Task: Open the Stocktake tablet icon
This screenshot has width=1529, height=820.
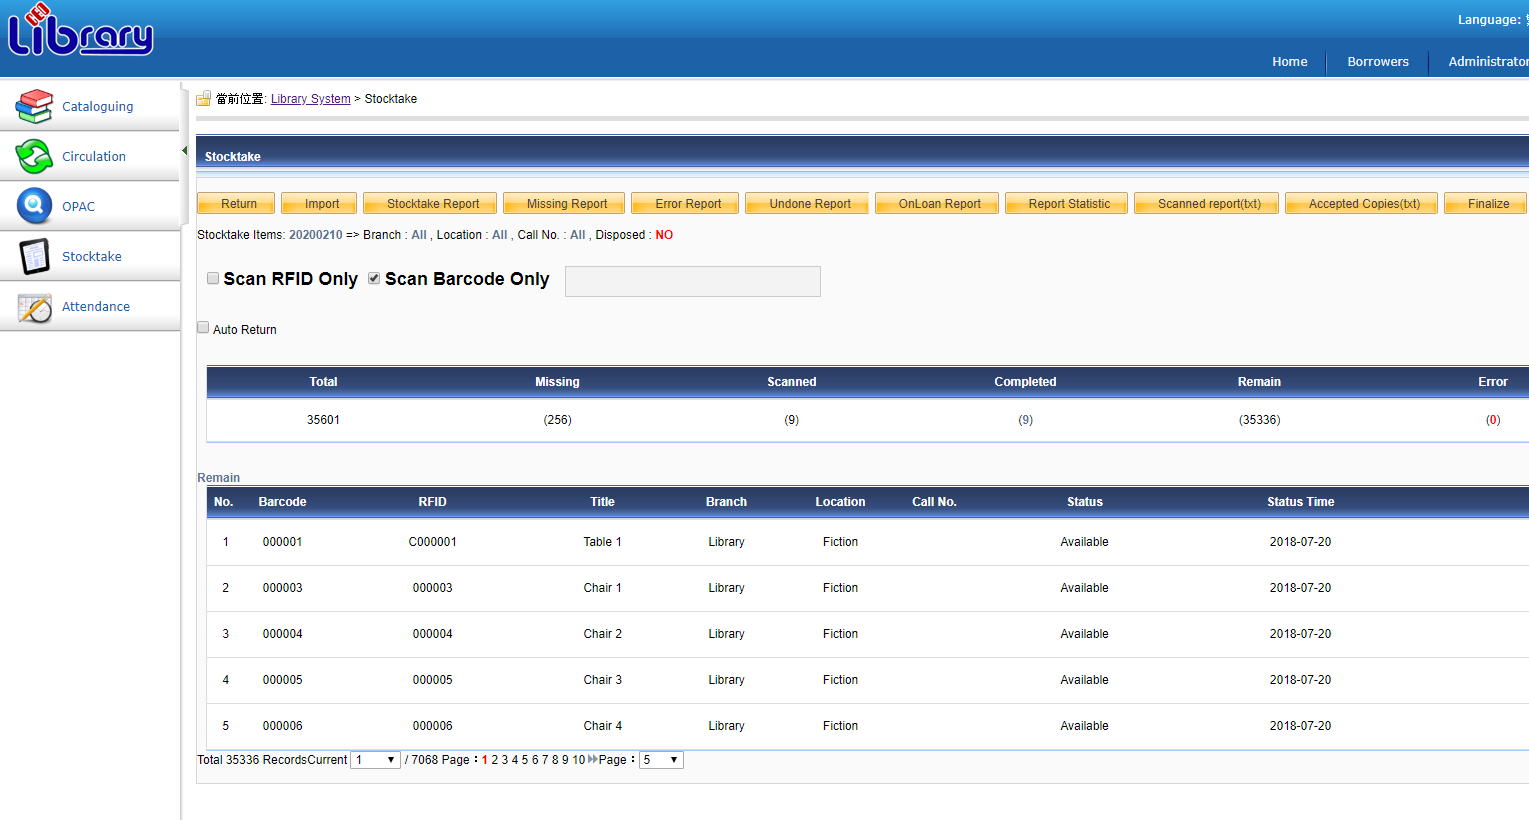Action: [x=34, y=256]
